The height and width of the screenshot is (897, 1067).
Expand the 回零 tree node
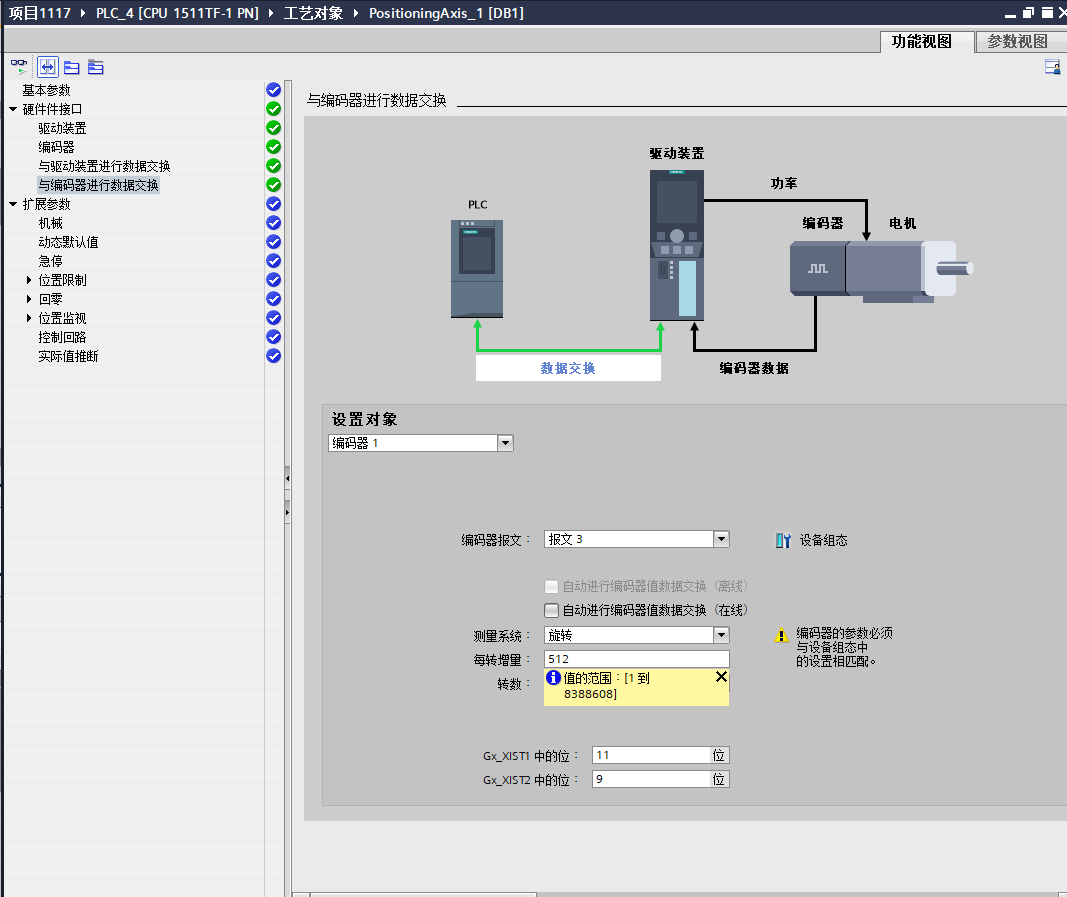pyautogui.click(x=29, y=299)
